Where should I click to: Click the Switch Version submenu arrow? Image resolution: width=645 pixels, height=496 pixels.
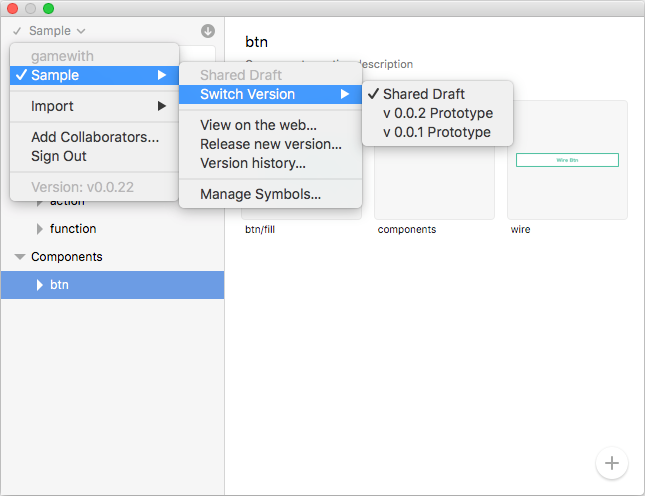(345, 94)
